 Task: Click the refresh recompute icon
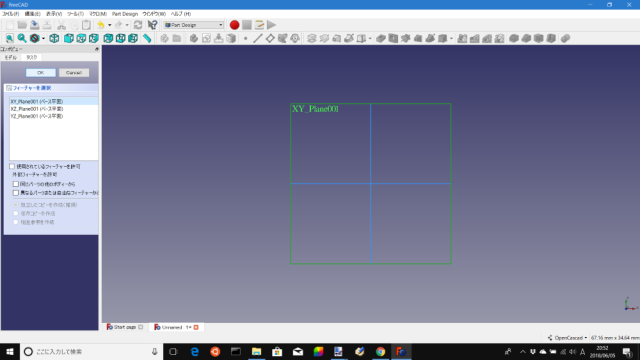138,25
